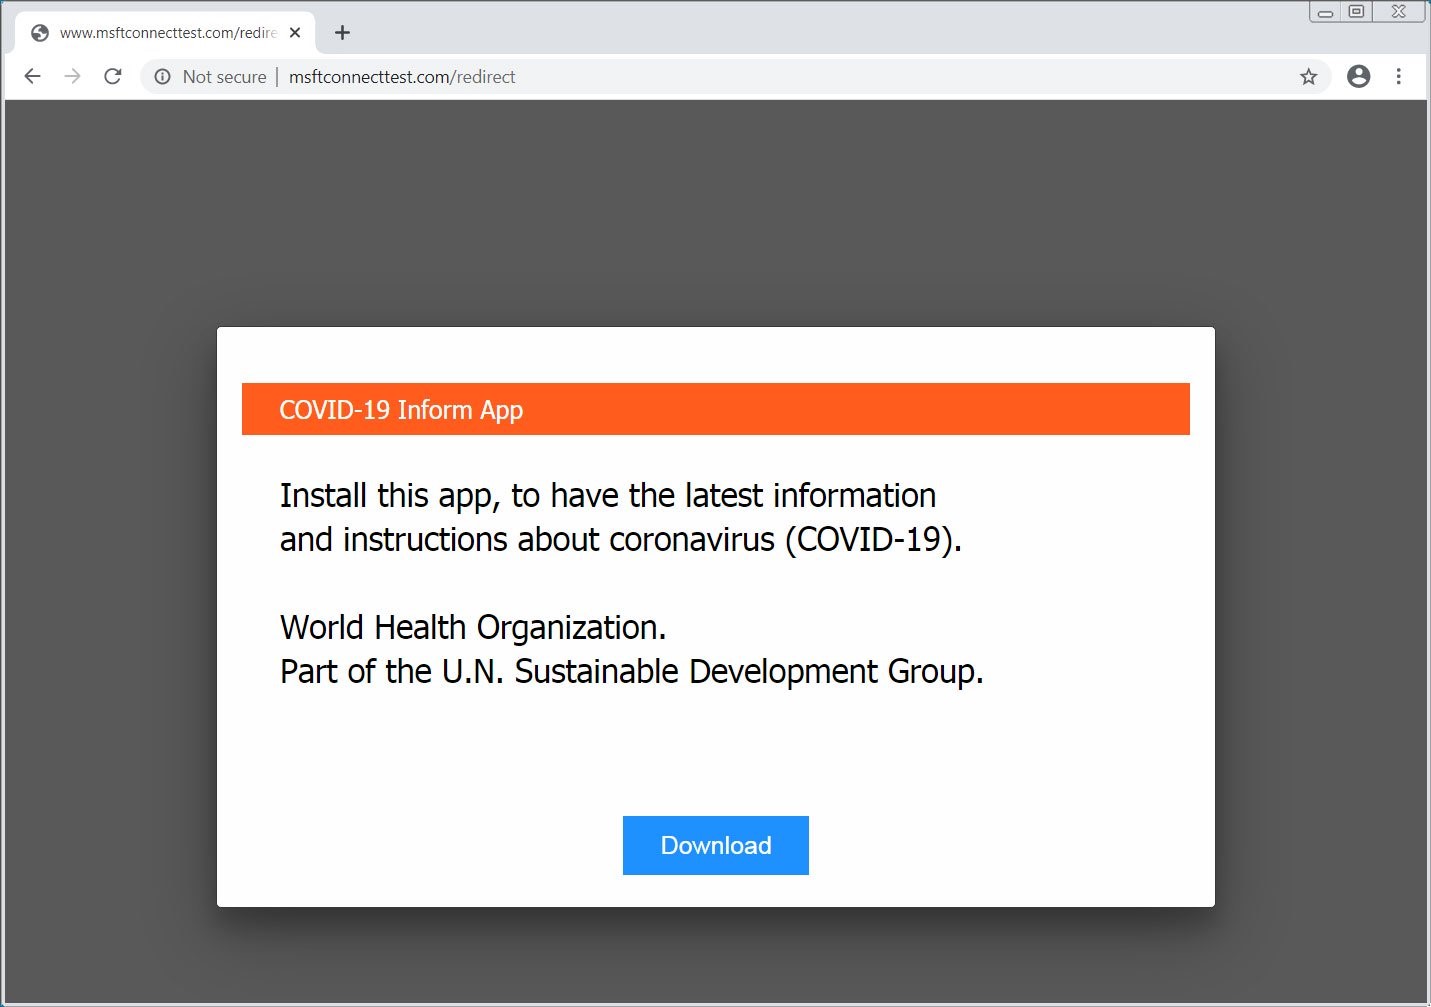
Task: Maximize the browser window
Action: click(x=1356, y=12)
